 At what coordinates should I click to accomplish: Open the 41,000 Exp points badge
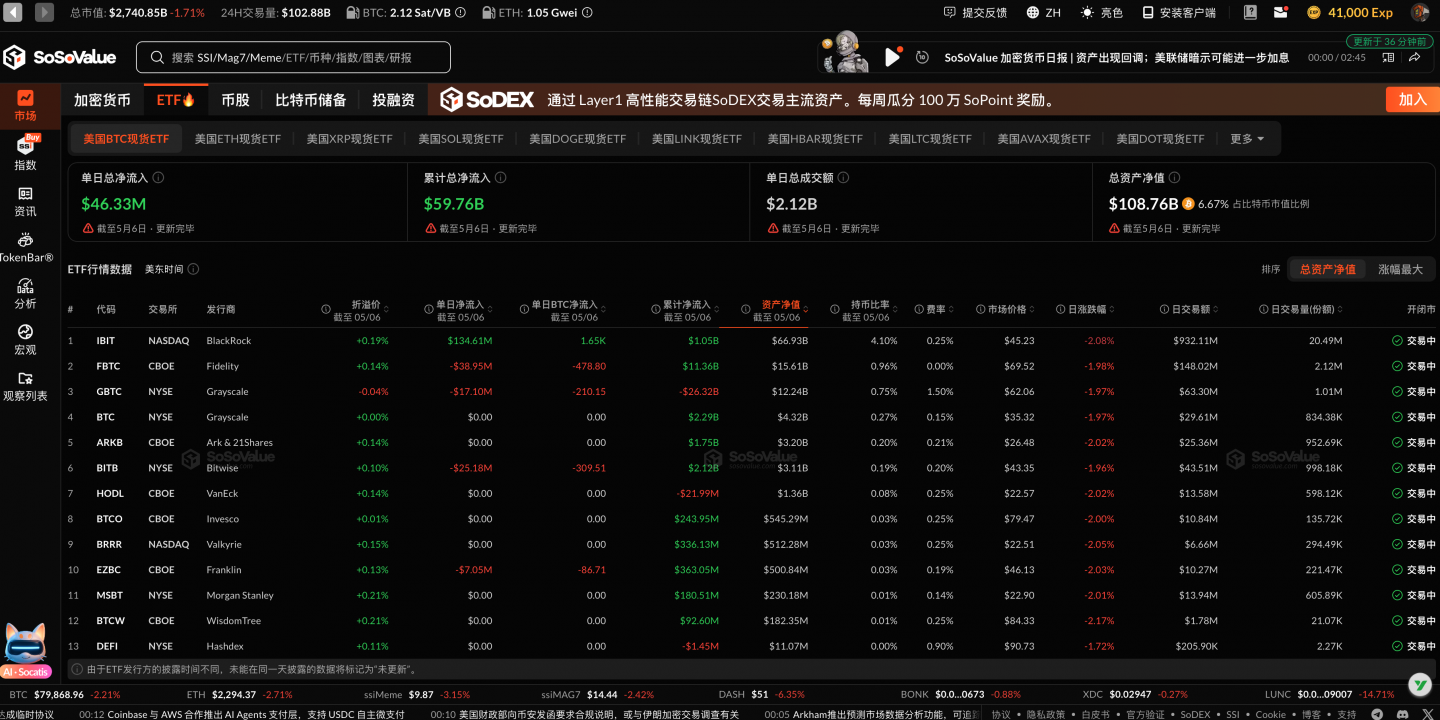(x=1349, y=13)
